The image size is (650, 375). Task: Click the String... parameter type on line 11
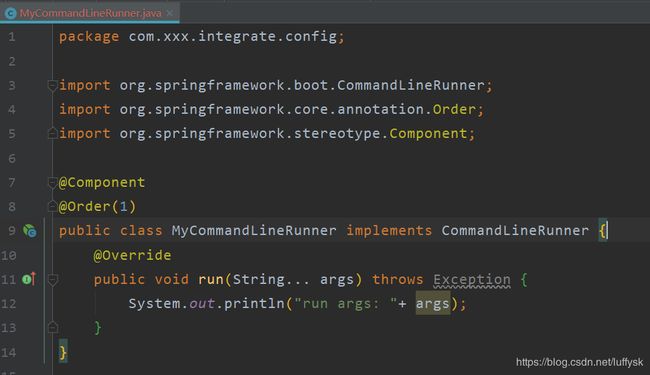271,279
